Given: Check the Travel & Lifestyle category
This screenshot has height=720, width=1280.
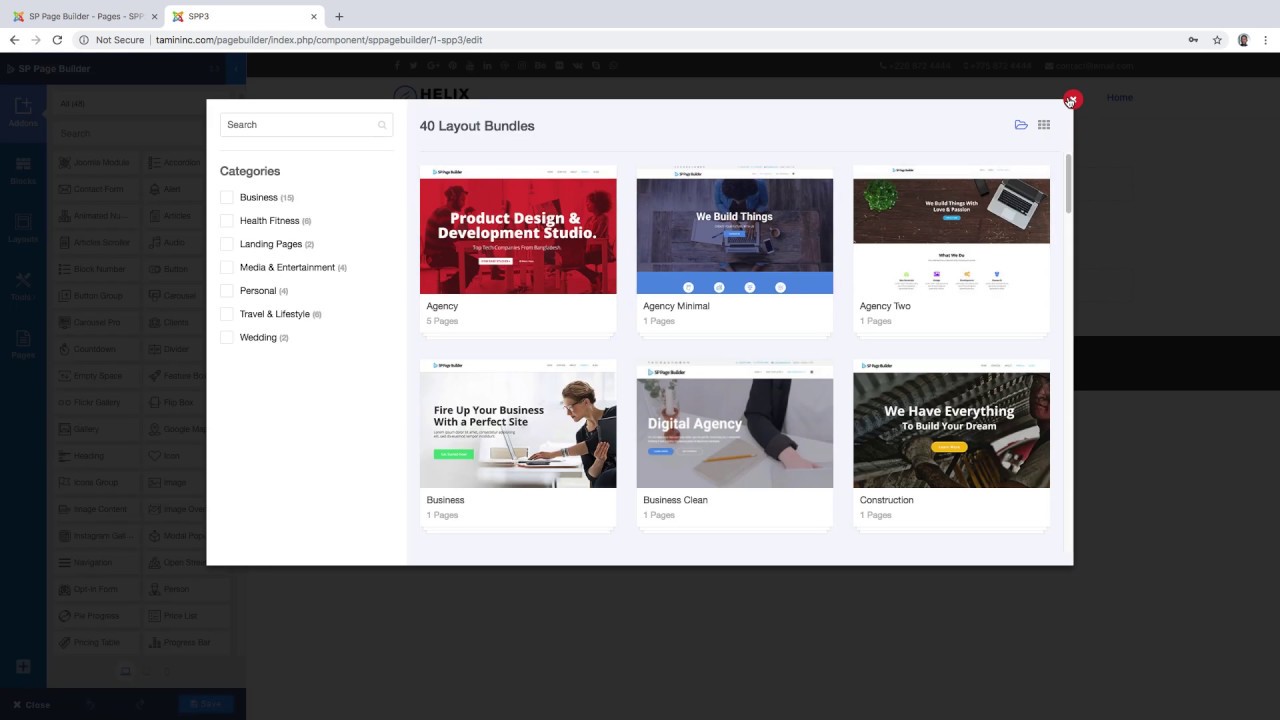Looking at the screenshot, I should point(227,314).
